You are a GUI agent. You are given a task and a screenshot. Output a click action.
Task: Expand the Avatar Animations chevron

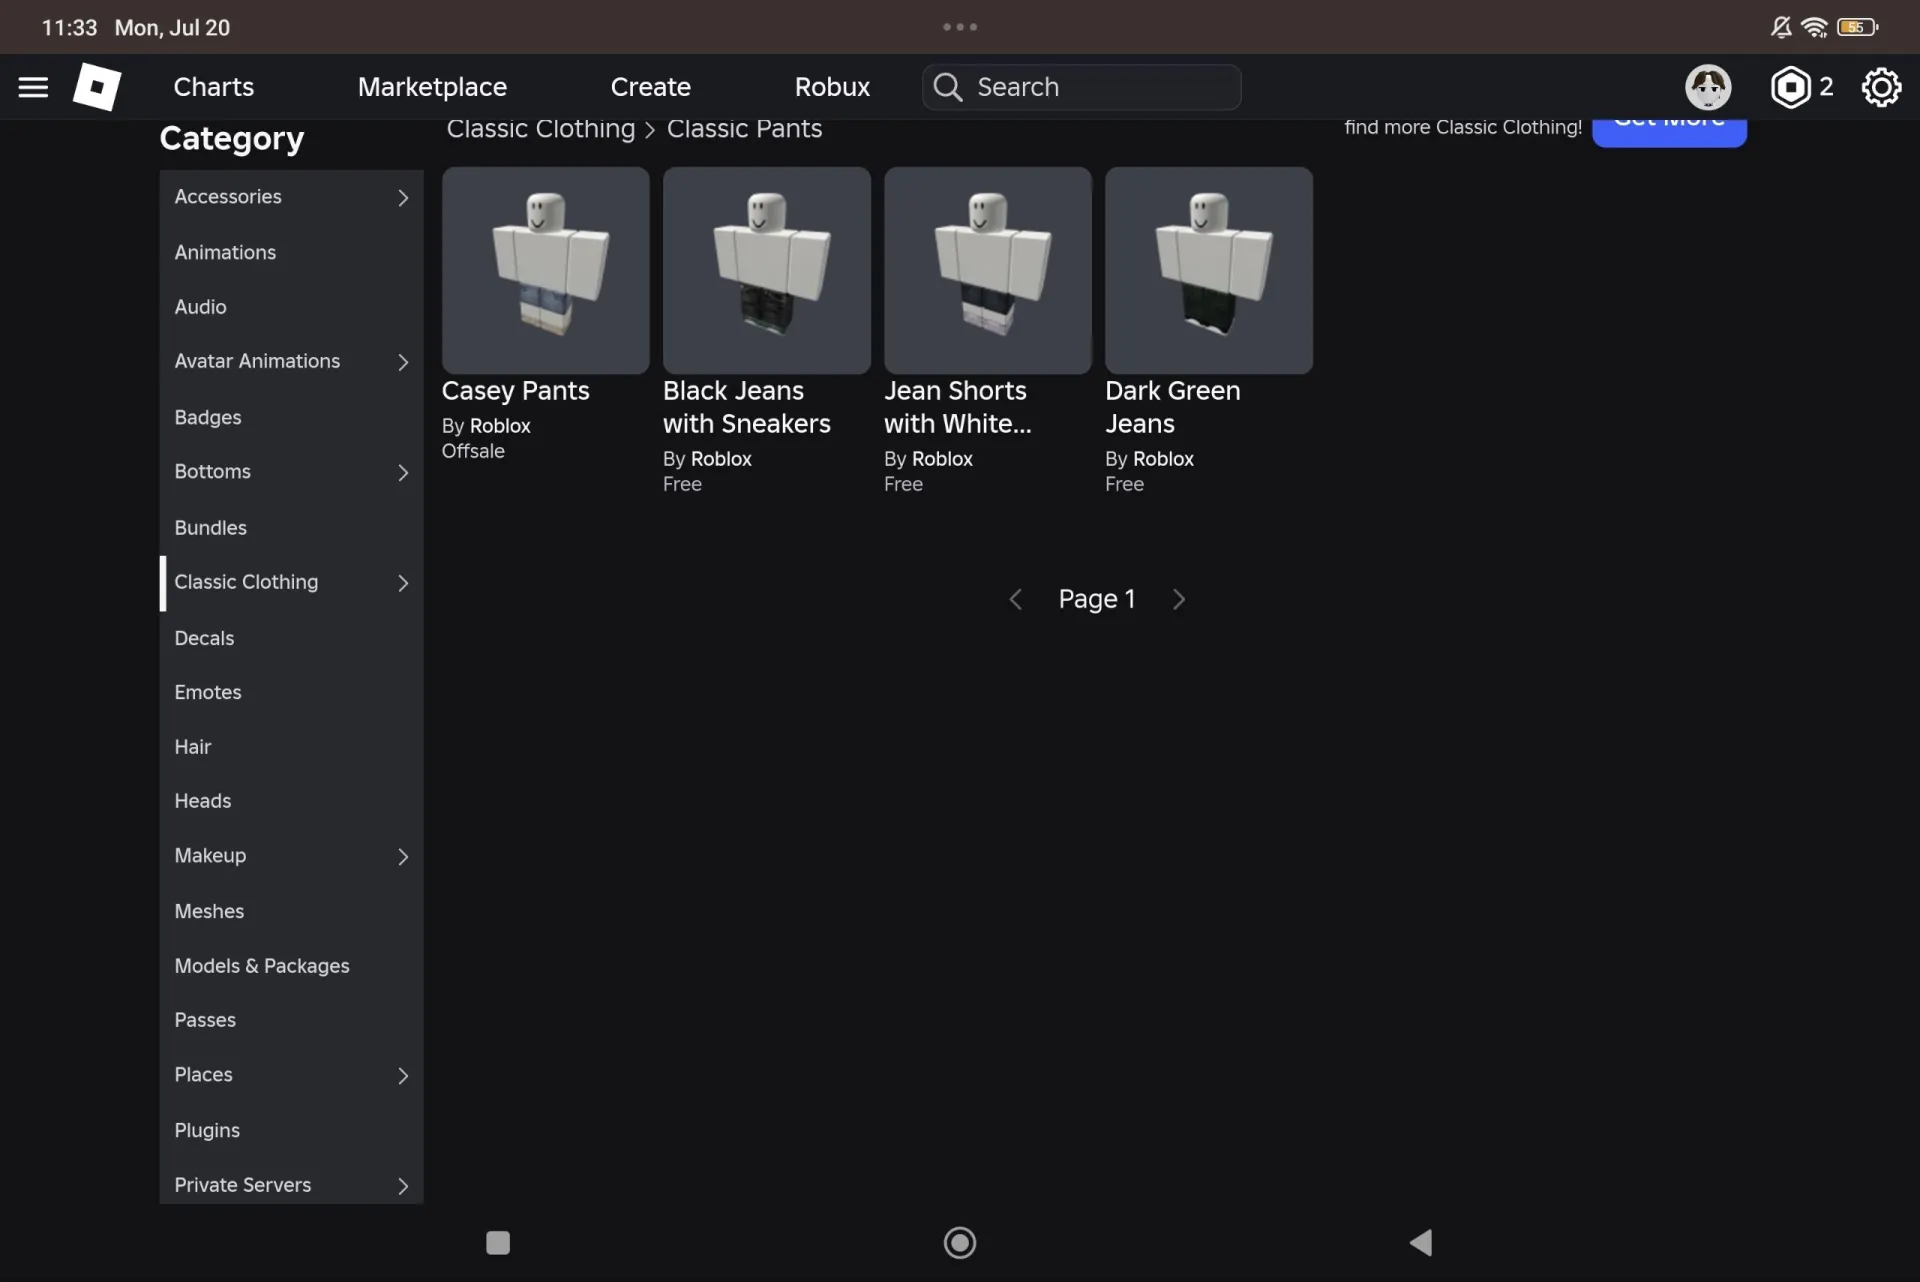pos(403,362)
